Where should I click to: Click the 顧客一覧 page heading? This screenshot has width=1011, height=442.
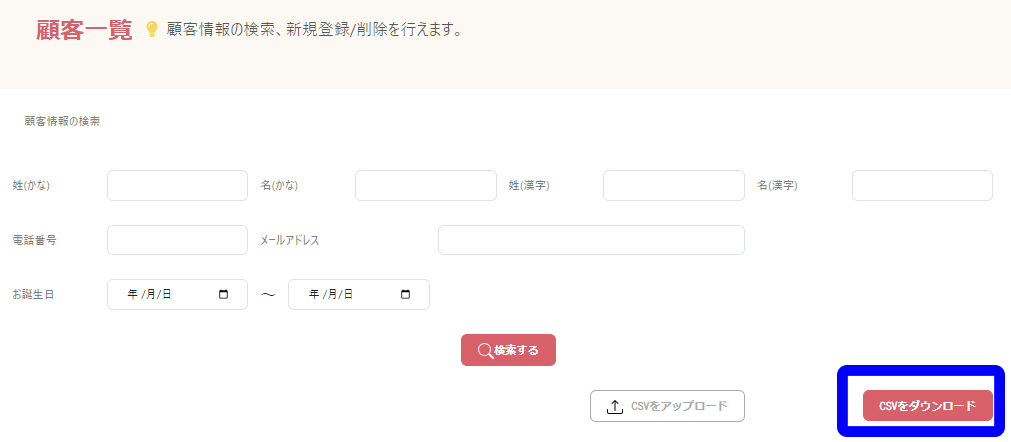pos(84,30)
